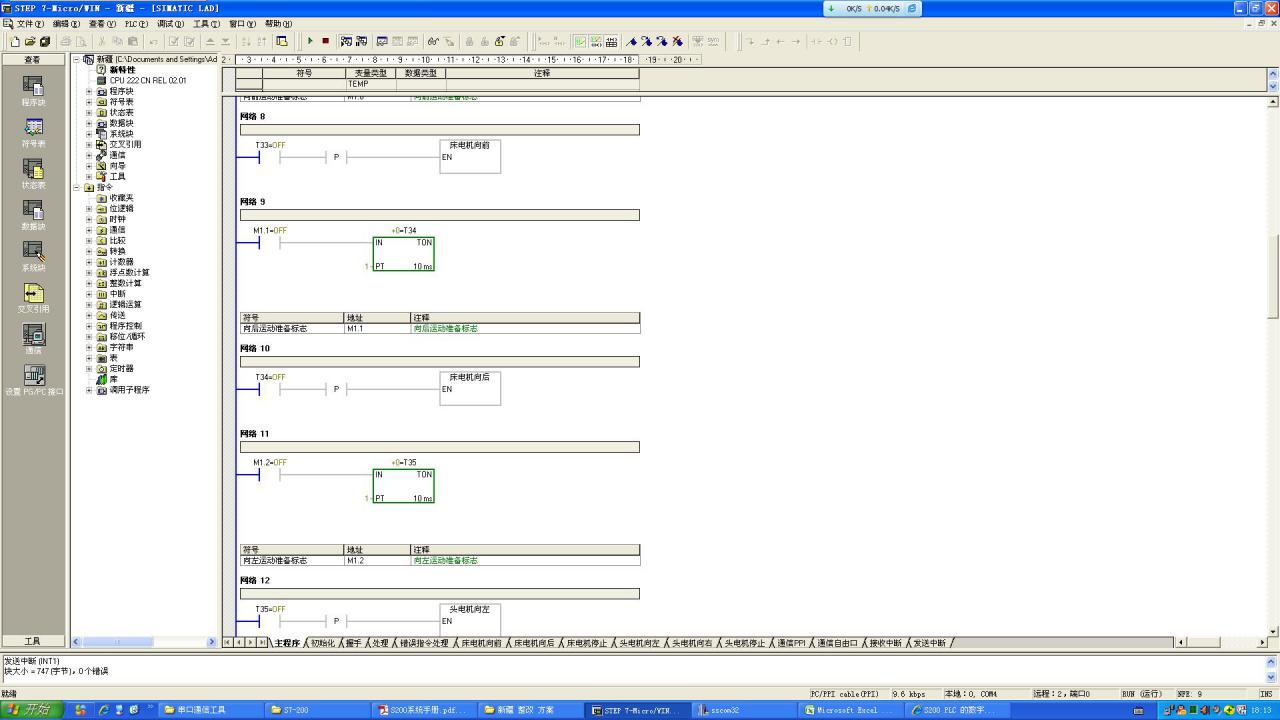Screen dimensions: 1280x720
Task: Click the network 11 comment field
Action: (x=440, y=447)
